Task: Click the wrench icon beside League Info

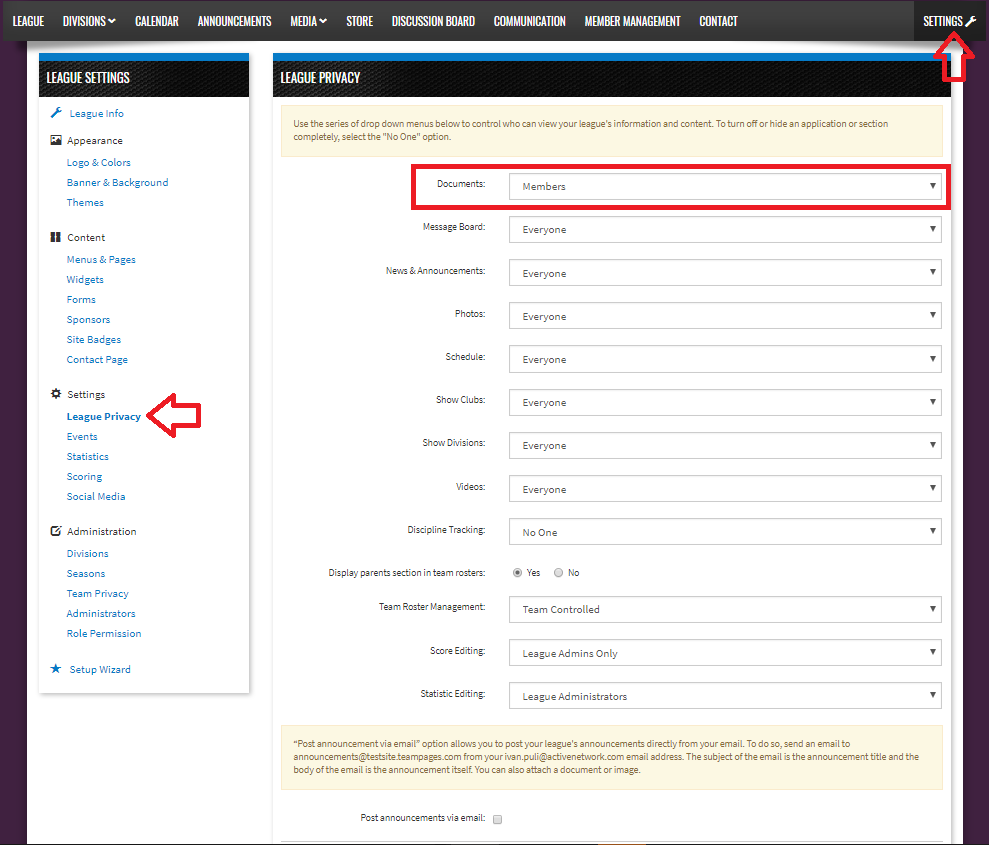Action: pyautogui.click(x=56, y=113)
